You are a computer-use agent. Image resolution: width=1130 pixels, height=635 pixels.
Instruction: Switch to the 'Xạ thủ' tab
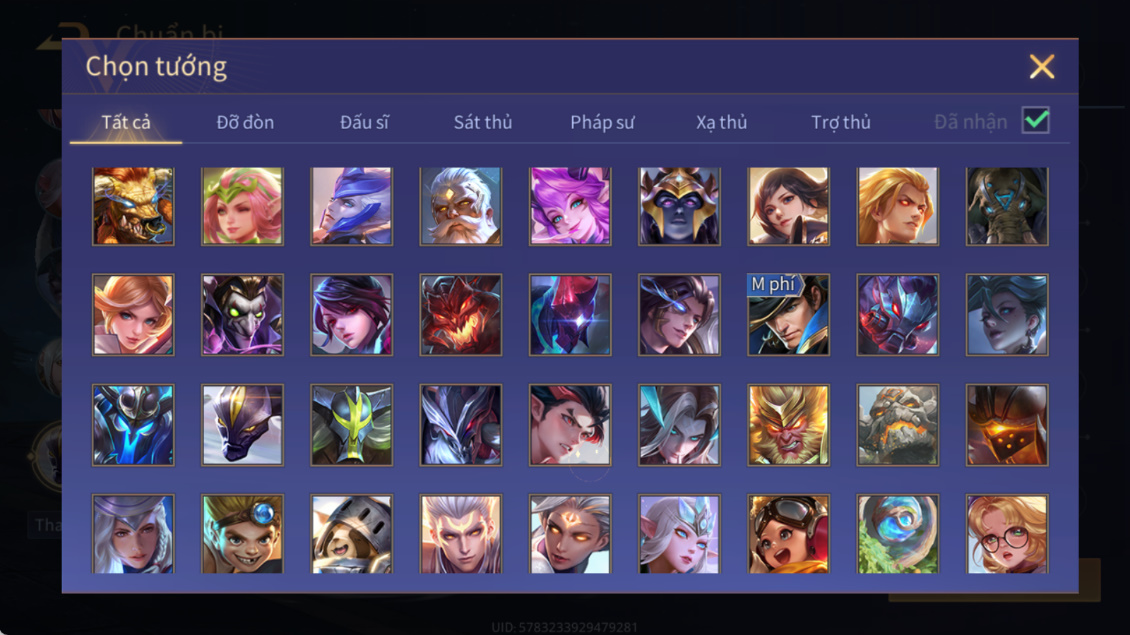coord(721,123)
